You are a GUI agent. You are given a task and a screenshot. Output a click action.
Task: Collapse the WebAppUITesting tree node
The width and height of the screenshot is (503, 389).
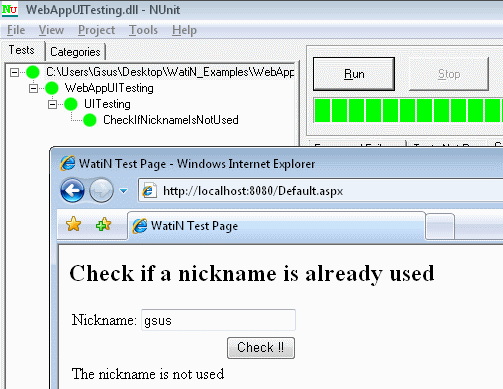(33, 88)
